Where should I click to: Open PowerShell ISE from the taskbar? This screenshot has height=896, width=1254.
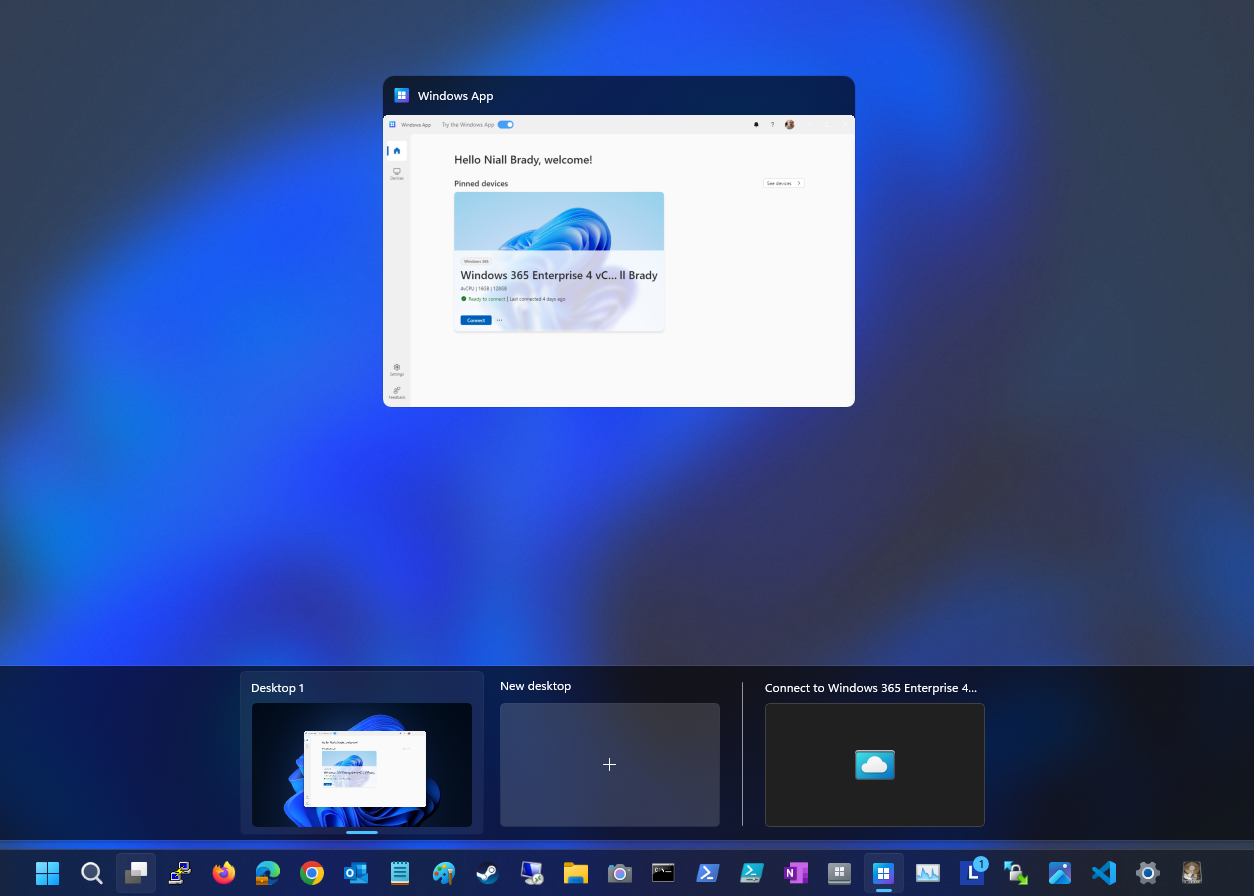751,873
